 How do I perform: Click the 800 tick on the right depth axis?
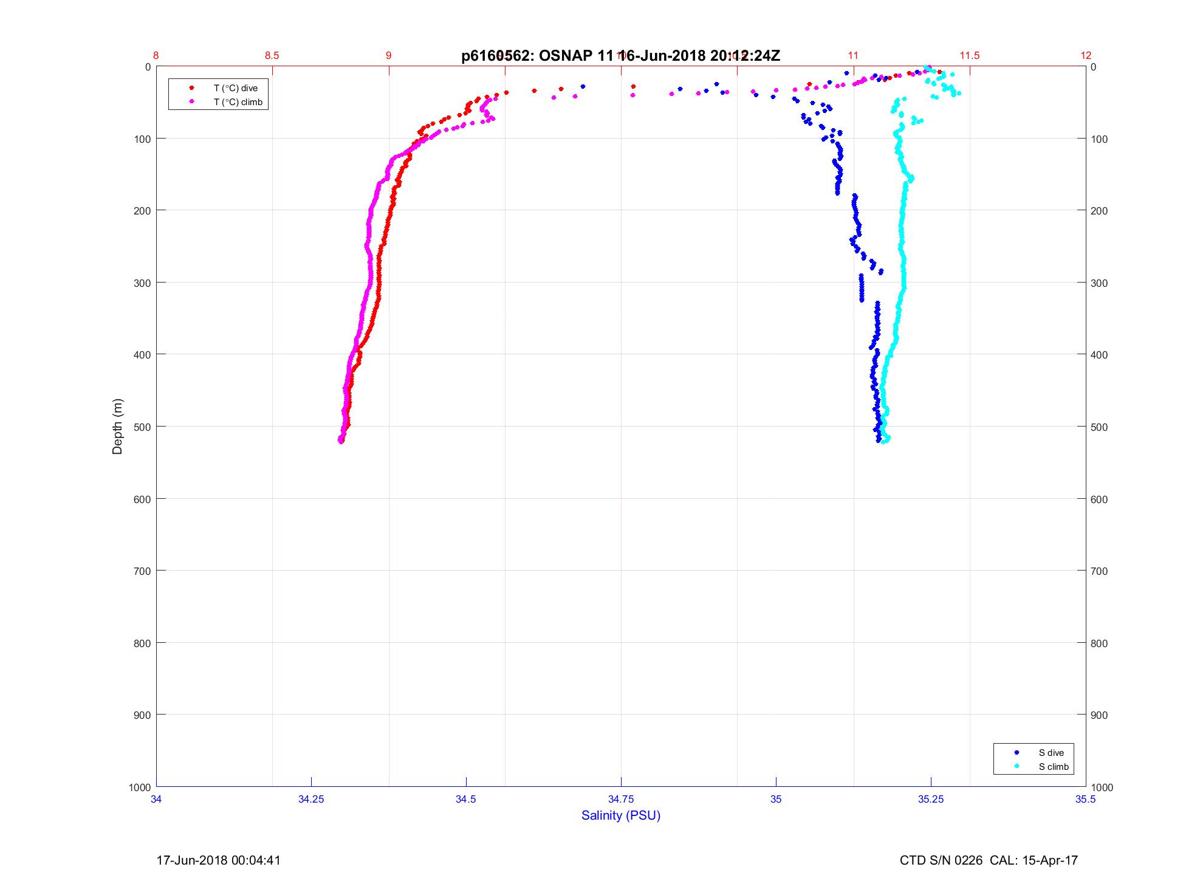(1101, 643)
